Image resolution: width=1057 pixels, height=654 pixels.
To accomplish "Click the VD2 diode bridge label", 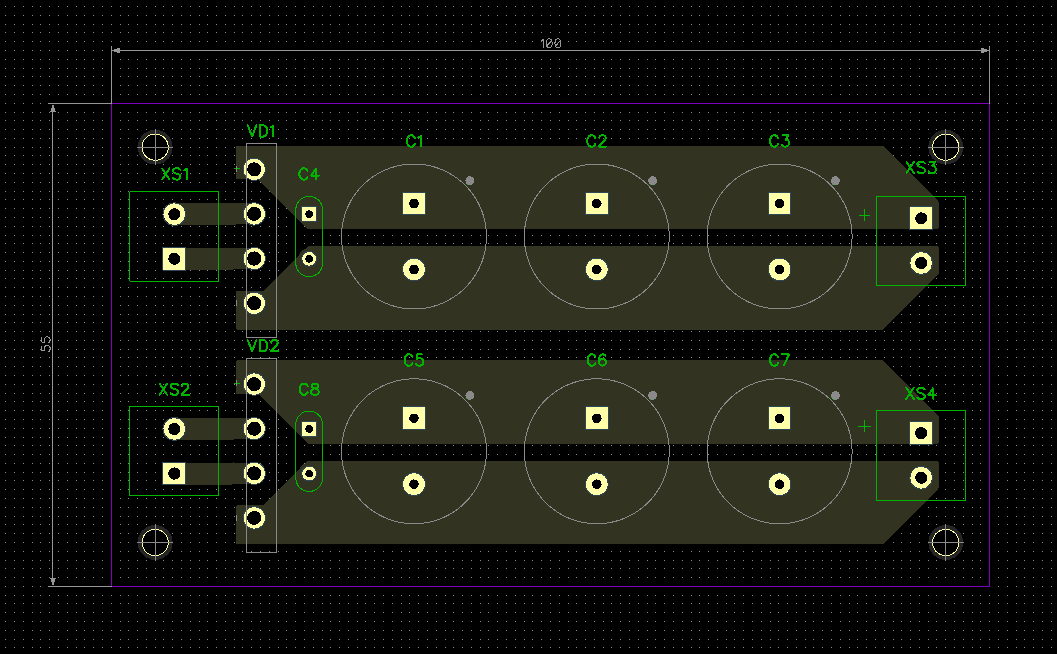I will pos(263,346).
